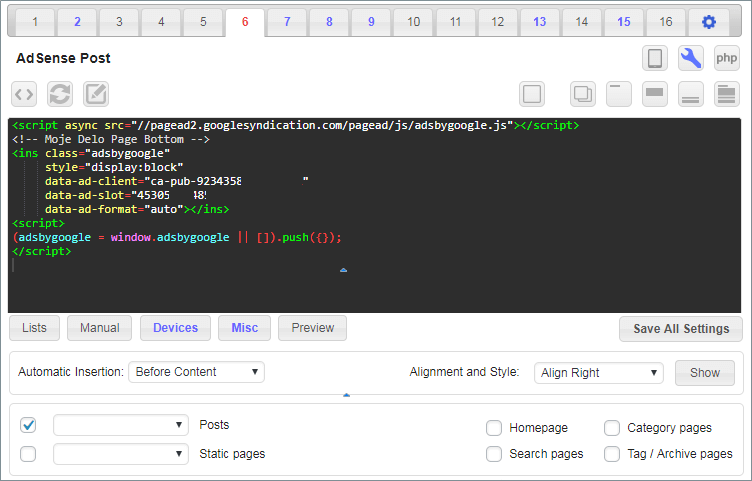
Task: Collapse the code editor with small arrow
Action: pyautogui.click(x=343, y=270)
